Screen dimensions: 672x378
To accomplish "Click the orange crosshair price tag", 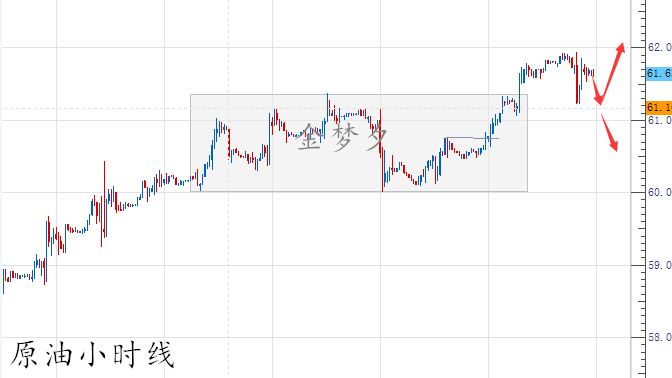I will [x=659, y=107].
